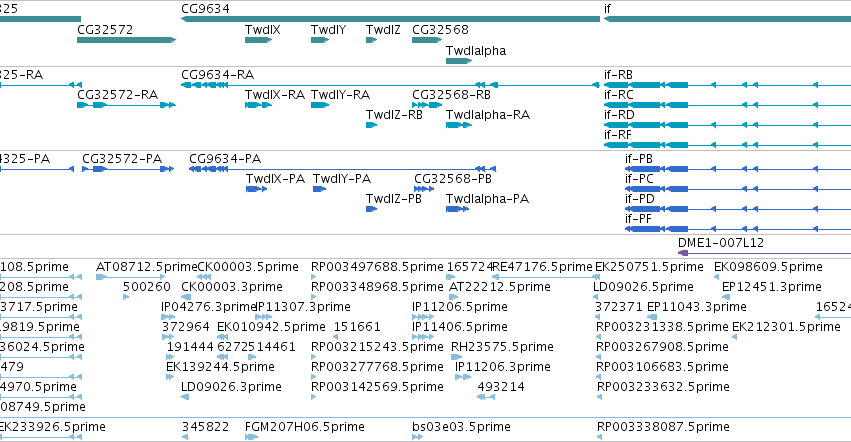The width and height of the screenshot is (851, 442).
Task: Select the 500260 EST label
Action: point(147,287)
